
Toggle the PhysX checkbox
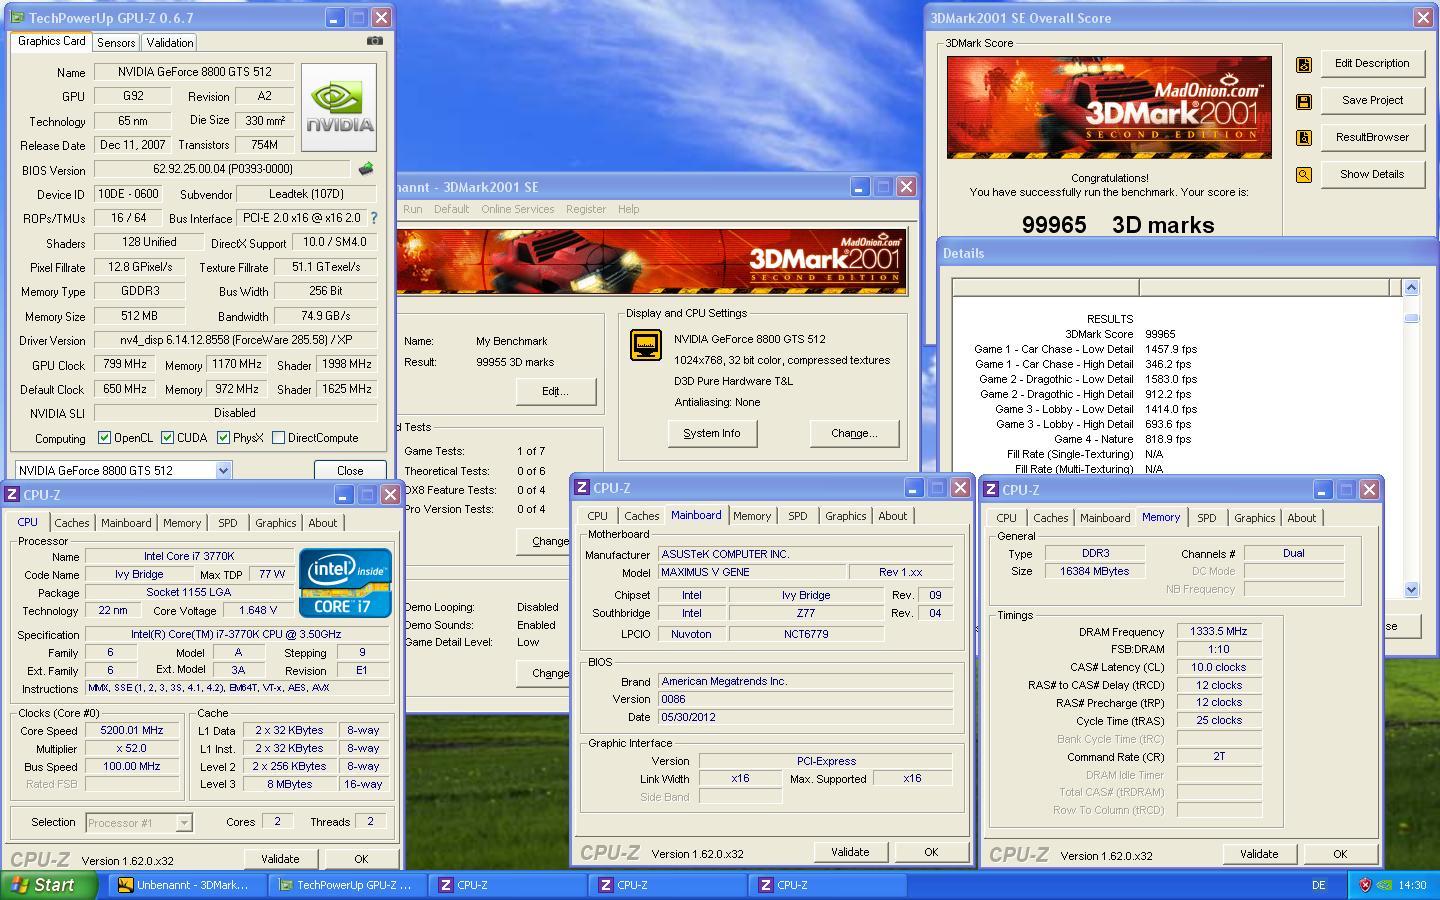(x=223, y=438)
